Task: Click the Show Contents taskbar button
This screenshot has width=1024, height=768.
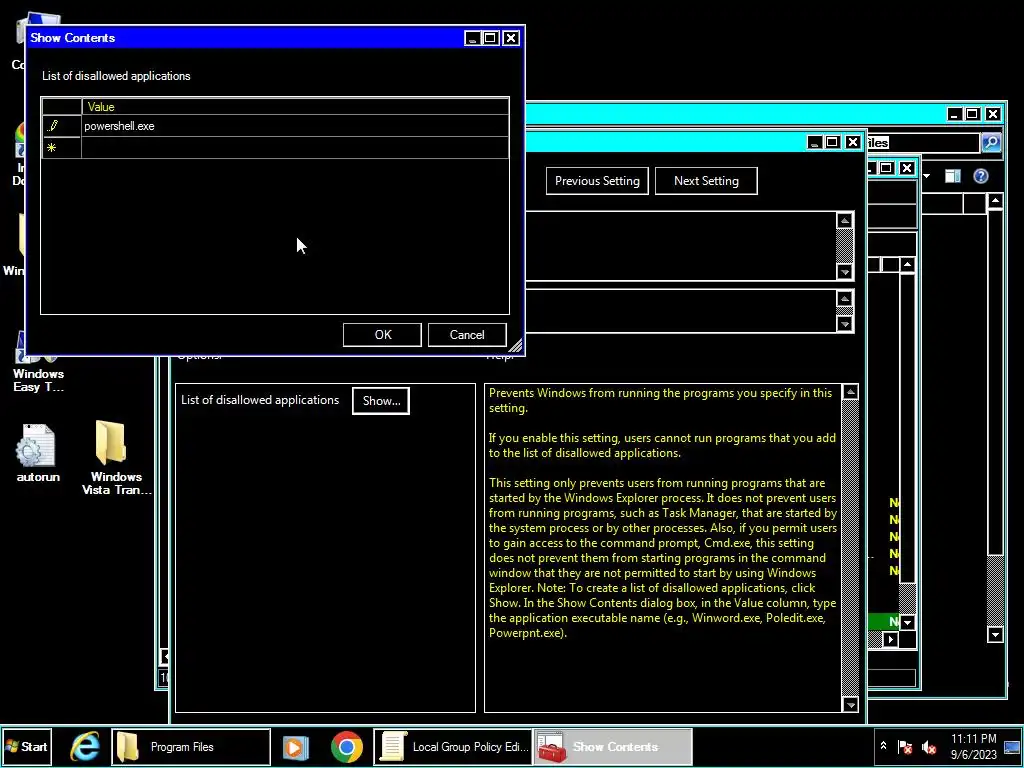Action: point(613,746)
